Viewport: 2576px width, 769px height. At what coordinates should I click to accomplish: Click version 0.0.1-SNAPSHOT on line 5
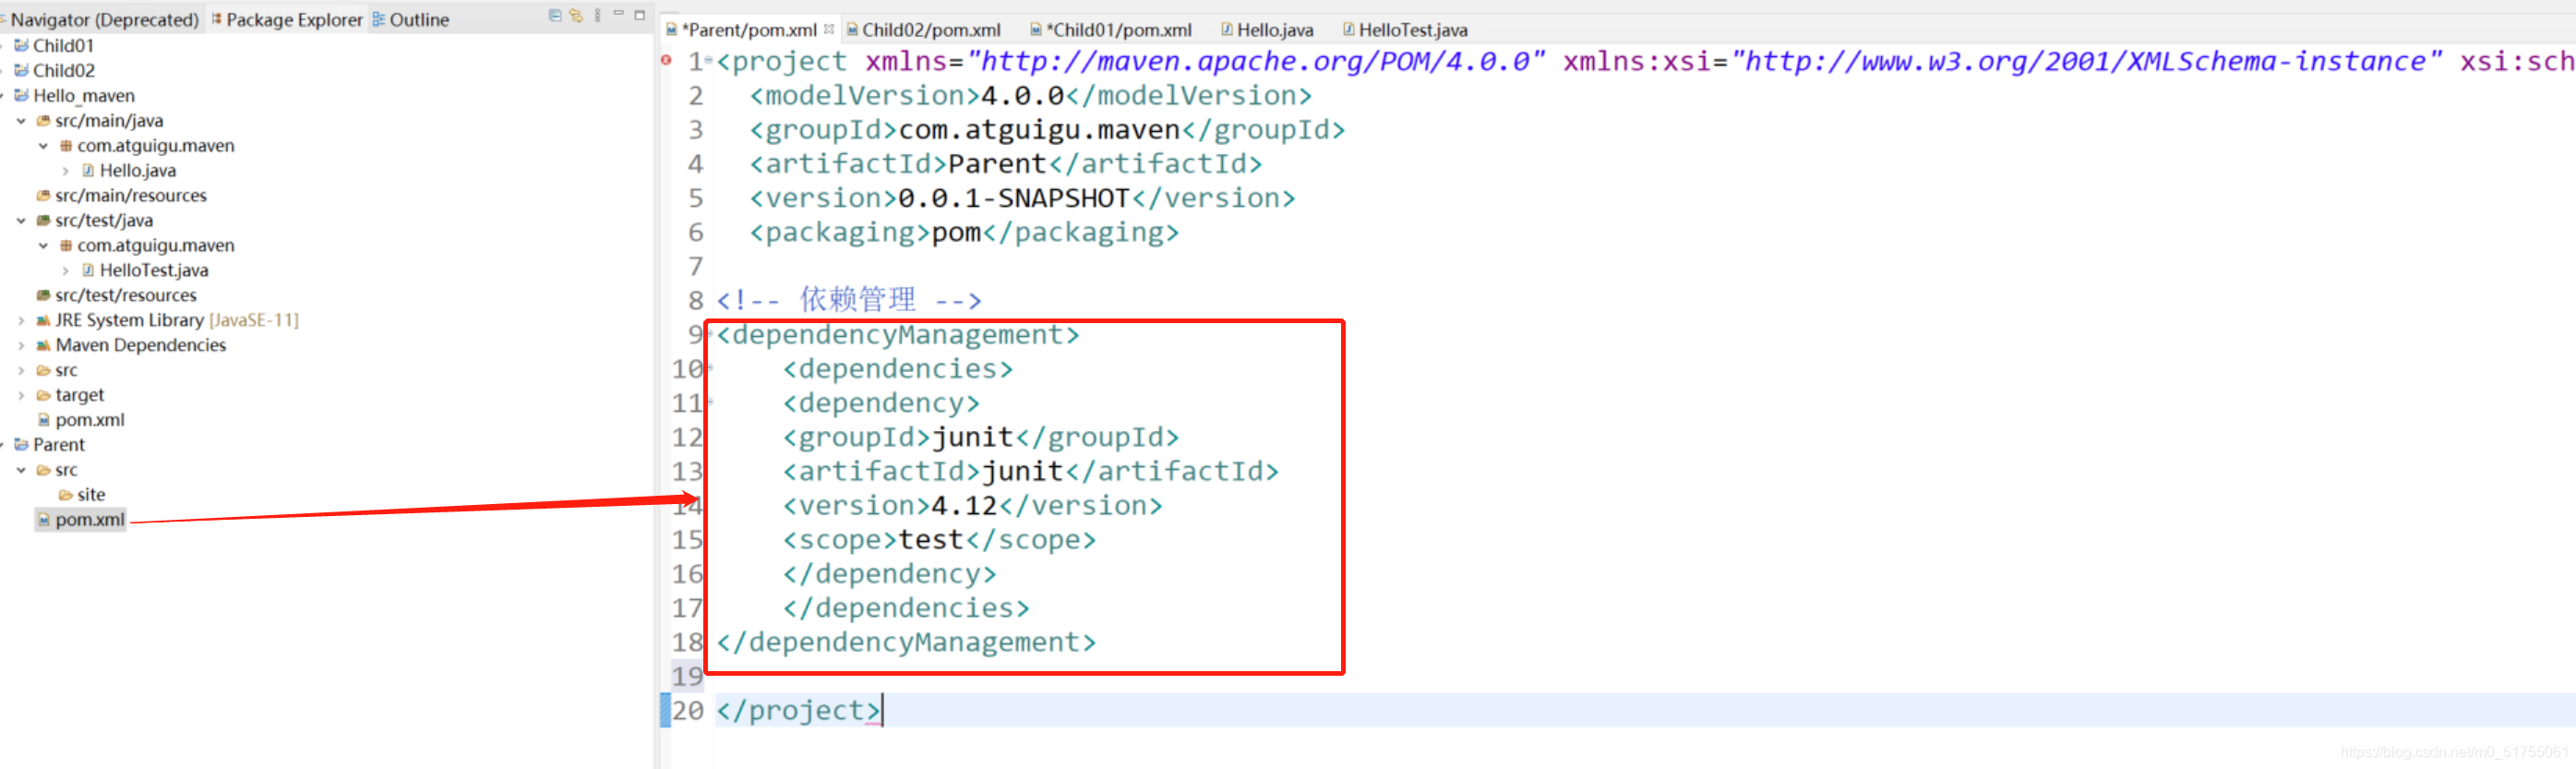pyautogui.click(x=1014, y=197)
